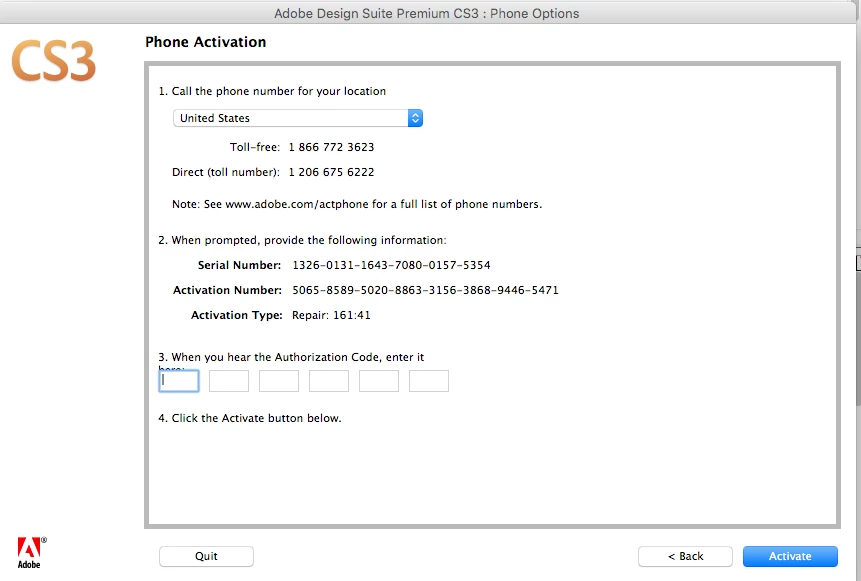
Task: Click the blue Activate button
Action: (790, 556)
